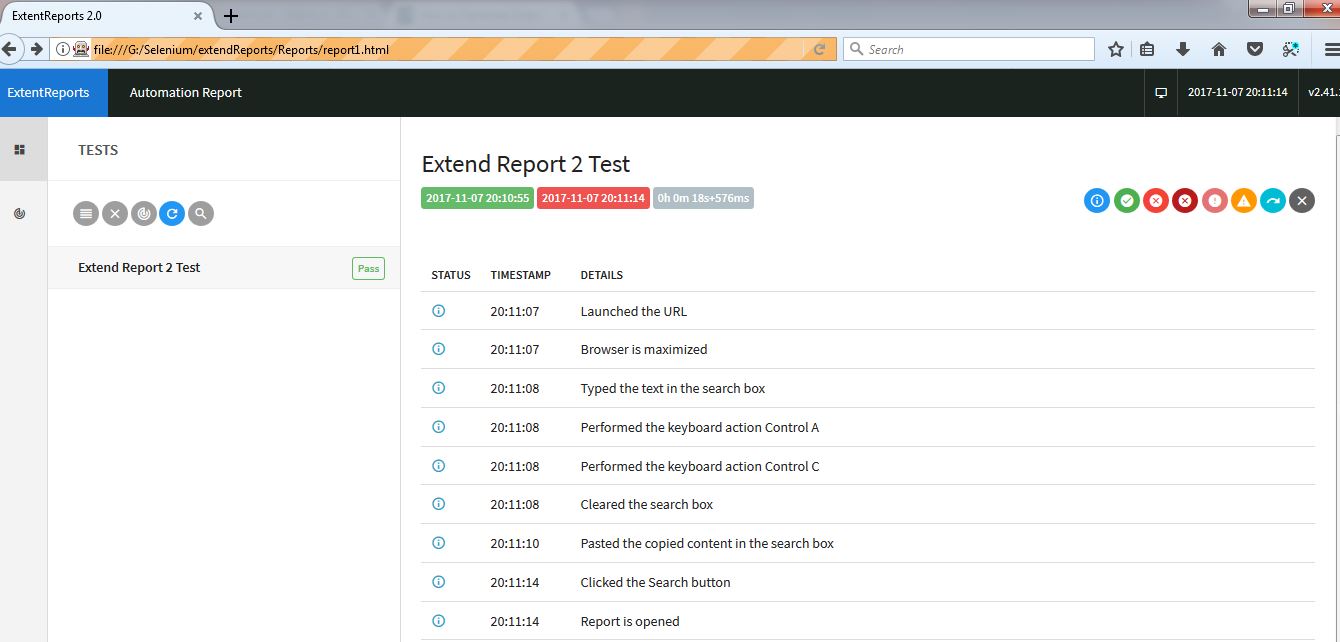The width and height of the screenshot is (1340, 642).
Task: Toggle the pink Error status filter icon
Action: (x=1214, y=200)
